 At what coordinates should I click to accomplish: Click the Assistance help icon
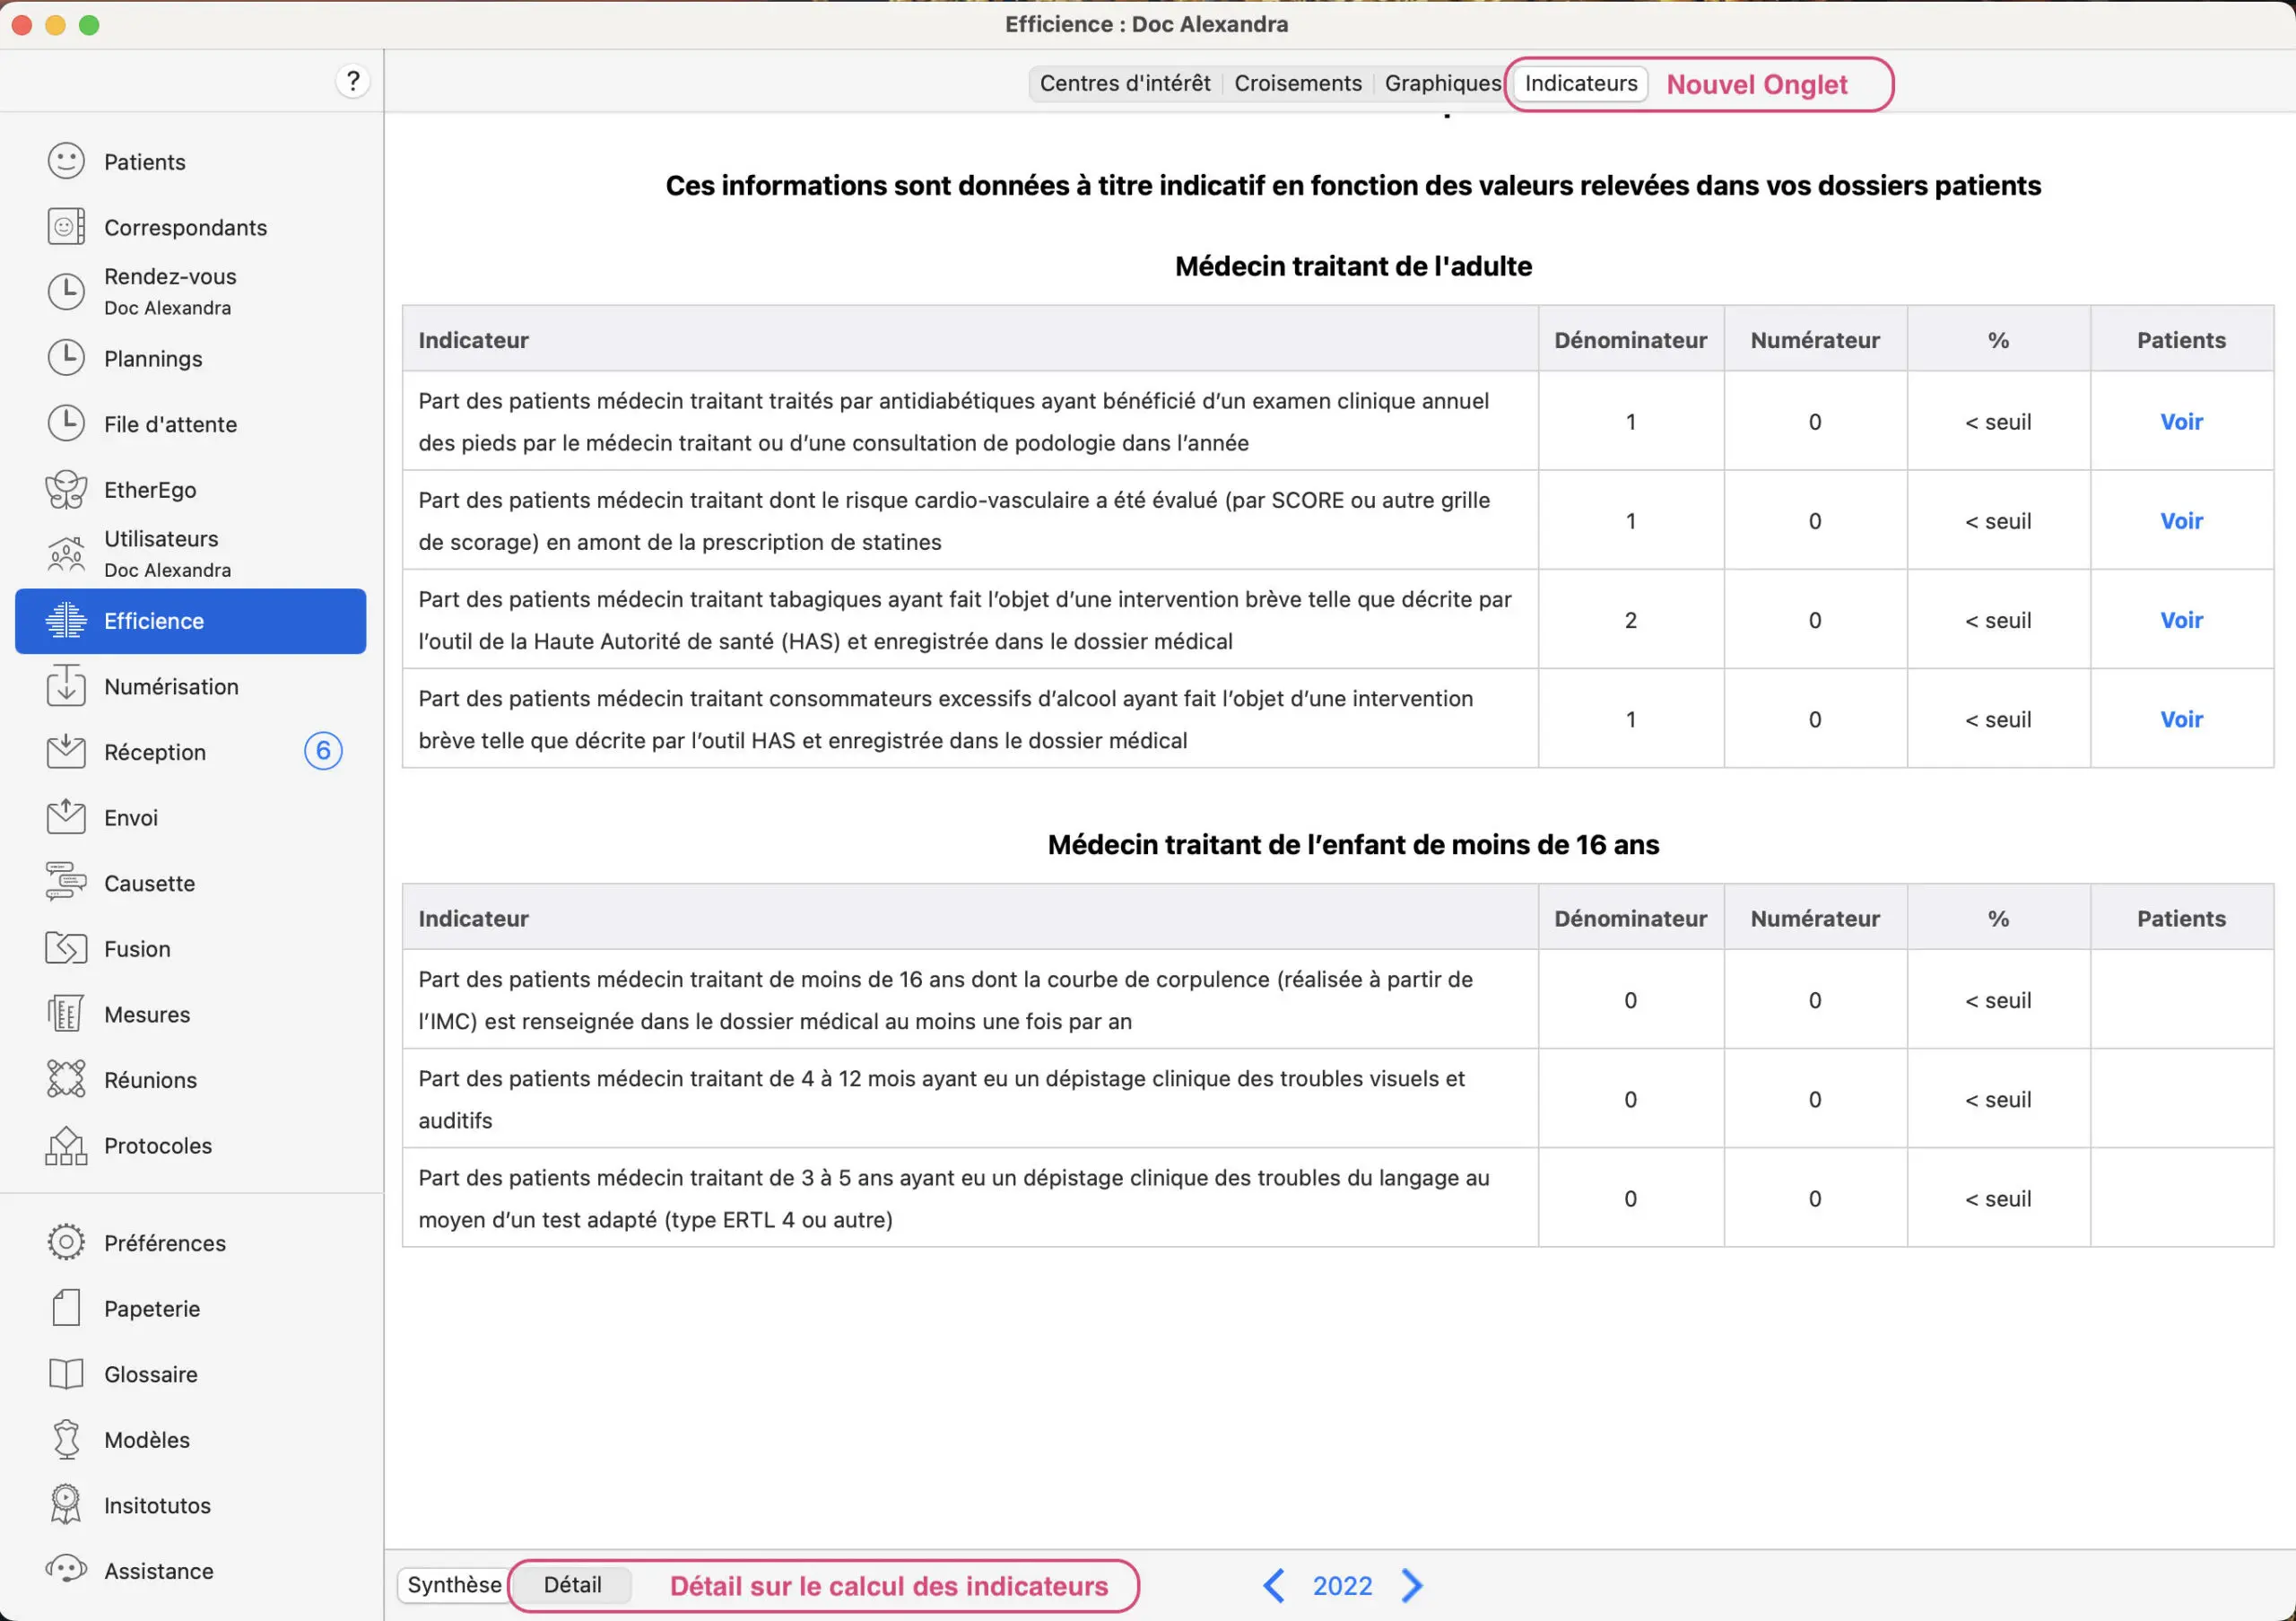coord(66,1570)
